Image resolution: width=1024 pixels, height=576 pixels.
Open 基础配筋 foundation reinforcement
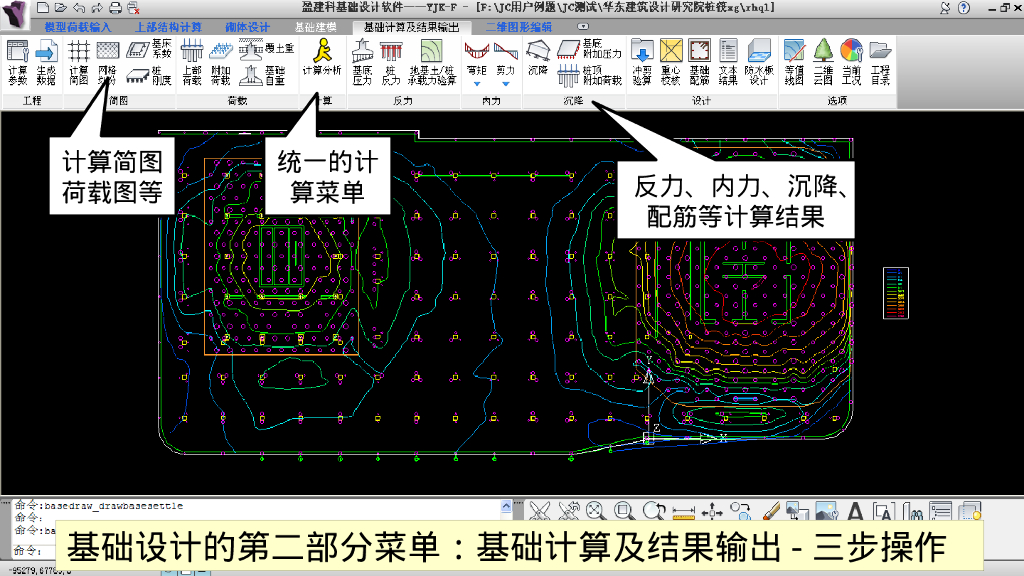[x=699, y=63]
